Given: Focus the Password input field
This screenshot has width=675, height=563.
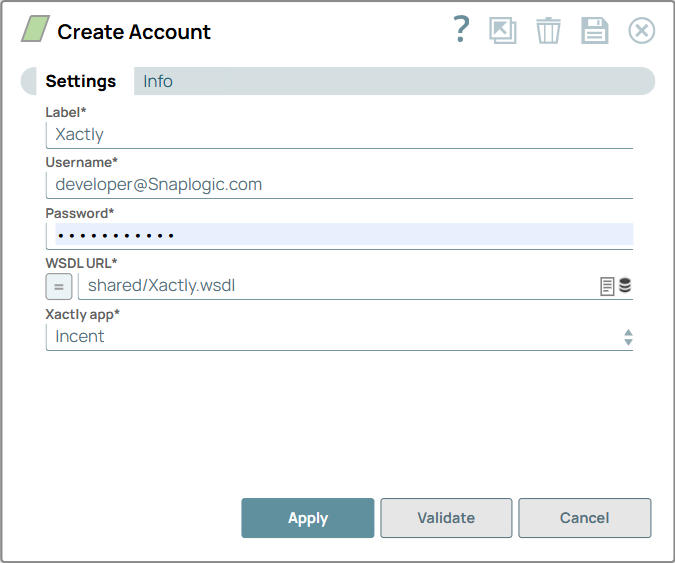Looking at the screenshot, I should tap(339, 235).
